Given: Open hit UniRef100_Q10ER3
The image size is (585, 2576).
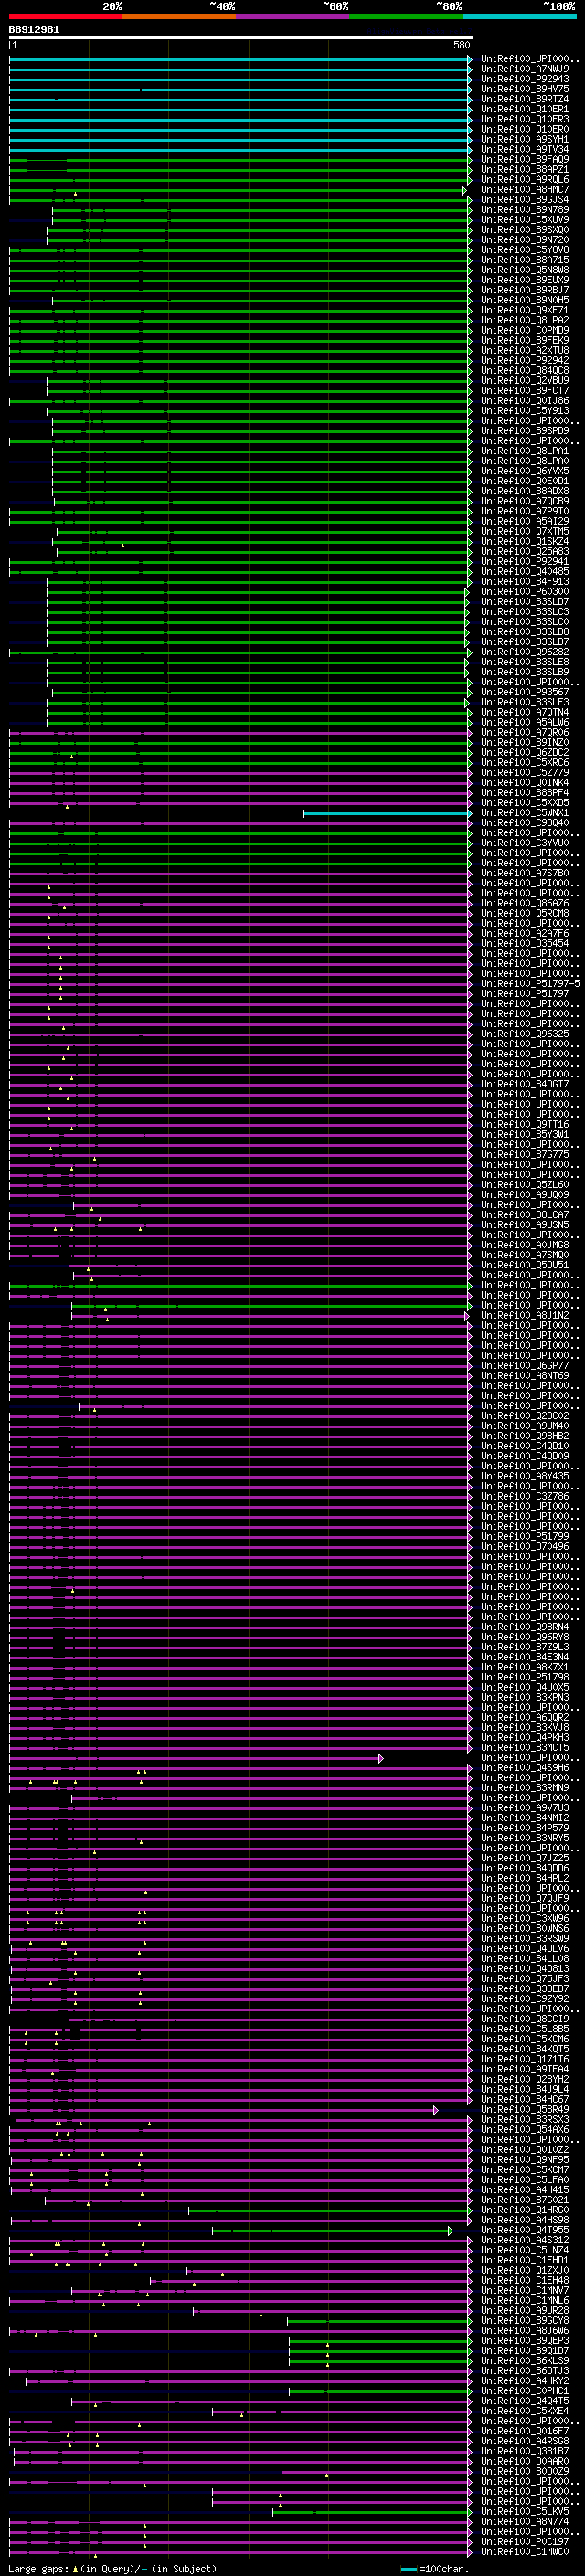Looking at the screenshot, I should 525,119.
